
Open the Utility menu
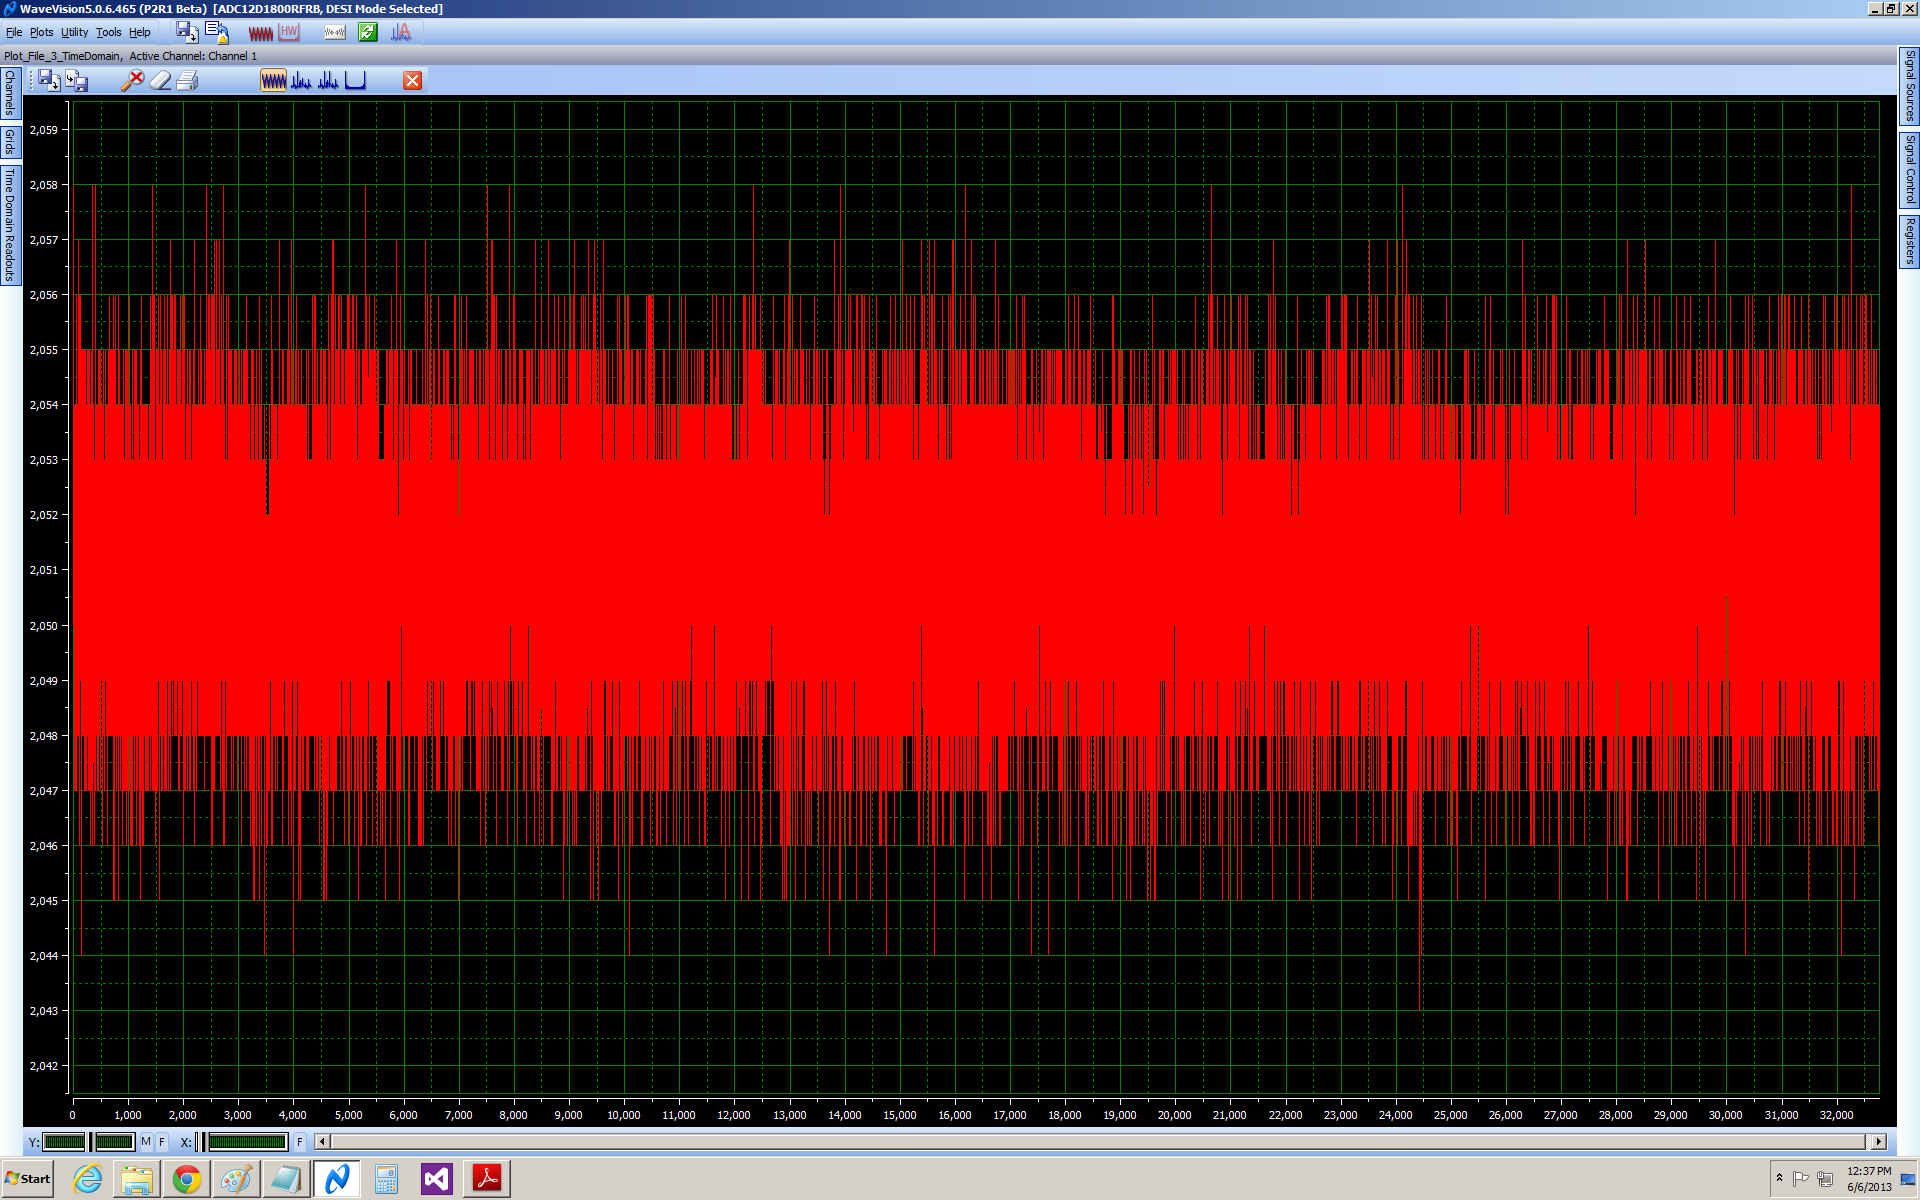point(74,32)
